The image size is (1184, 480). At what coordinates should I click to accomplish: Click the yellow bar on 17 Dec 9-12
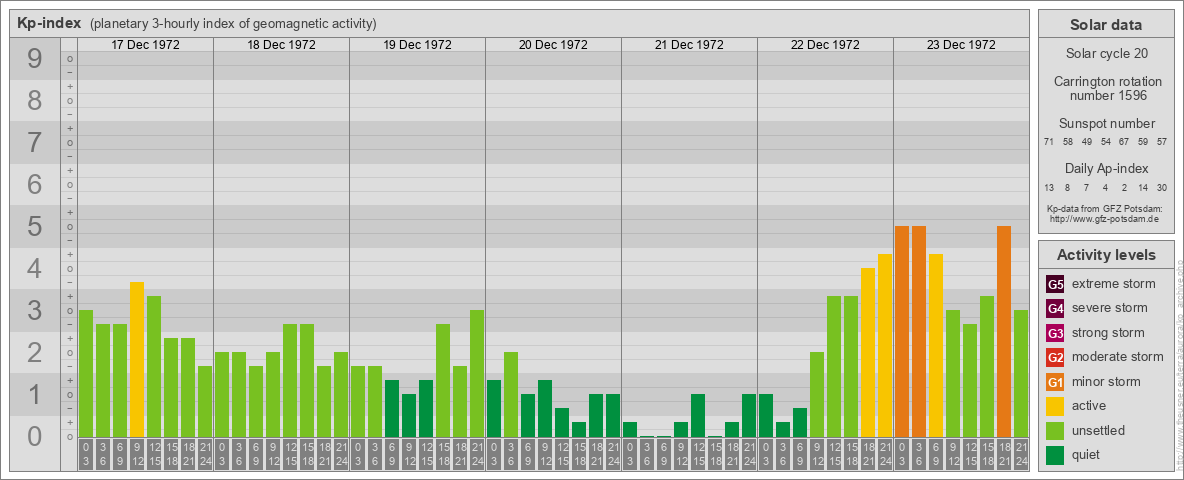click(x=137, y=359)
